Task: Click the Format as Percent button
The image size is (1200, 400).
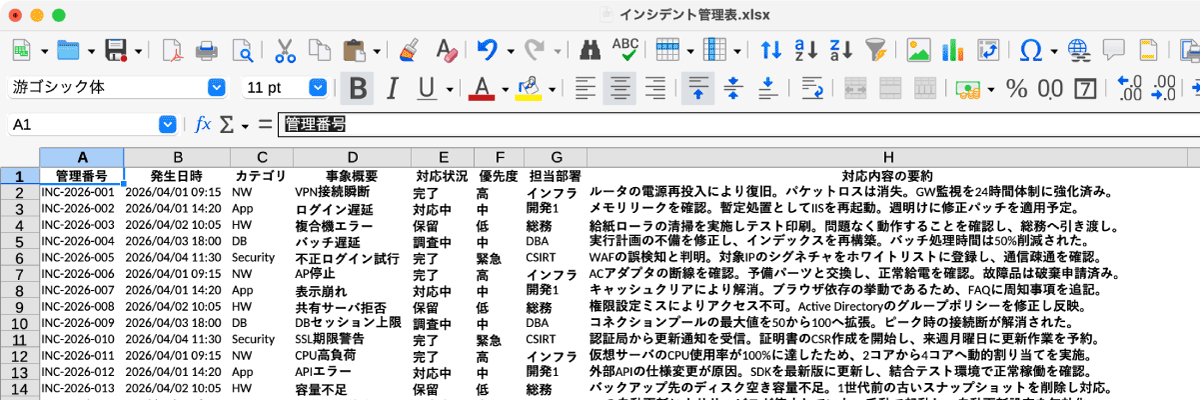Action: click(x=1017, y=88)
